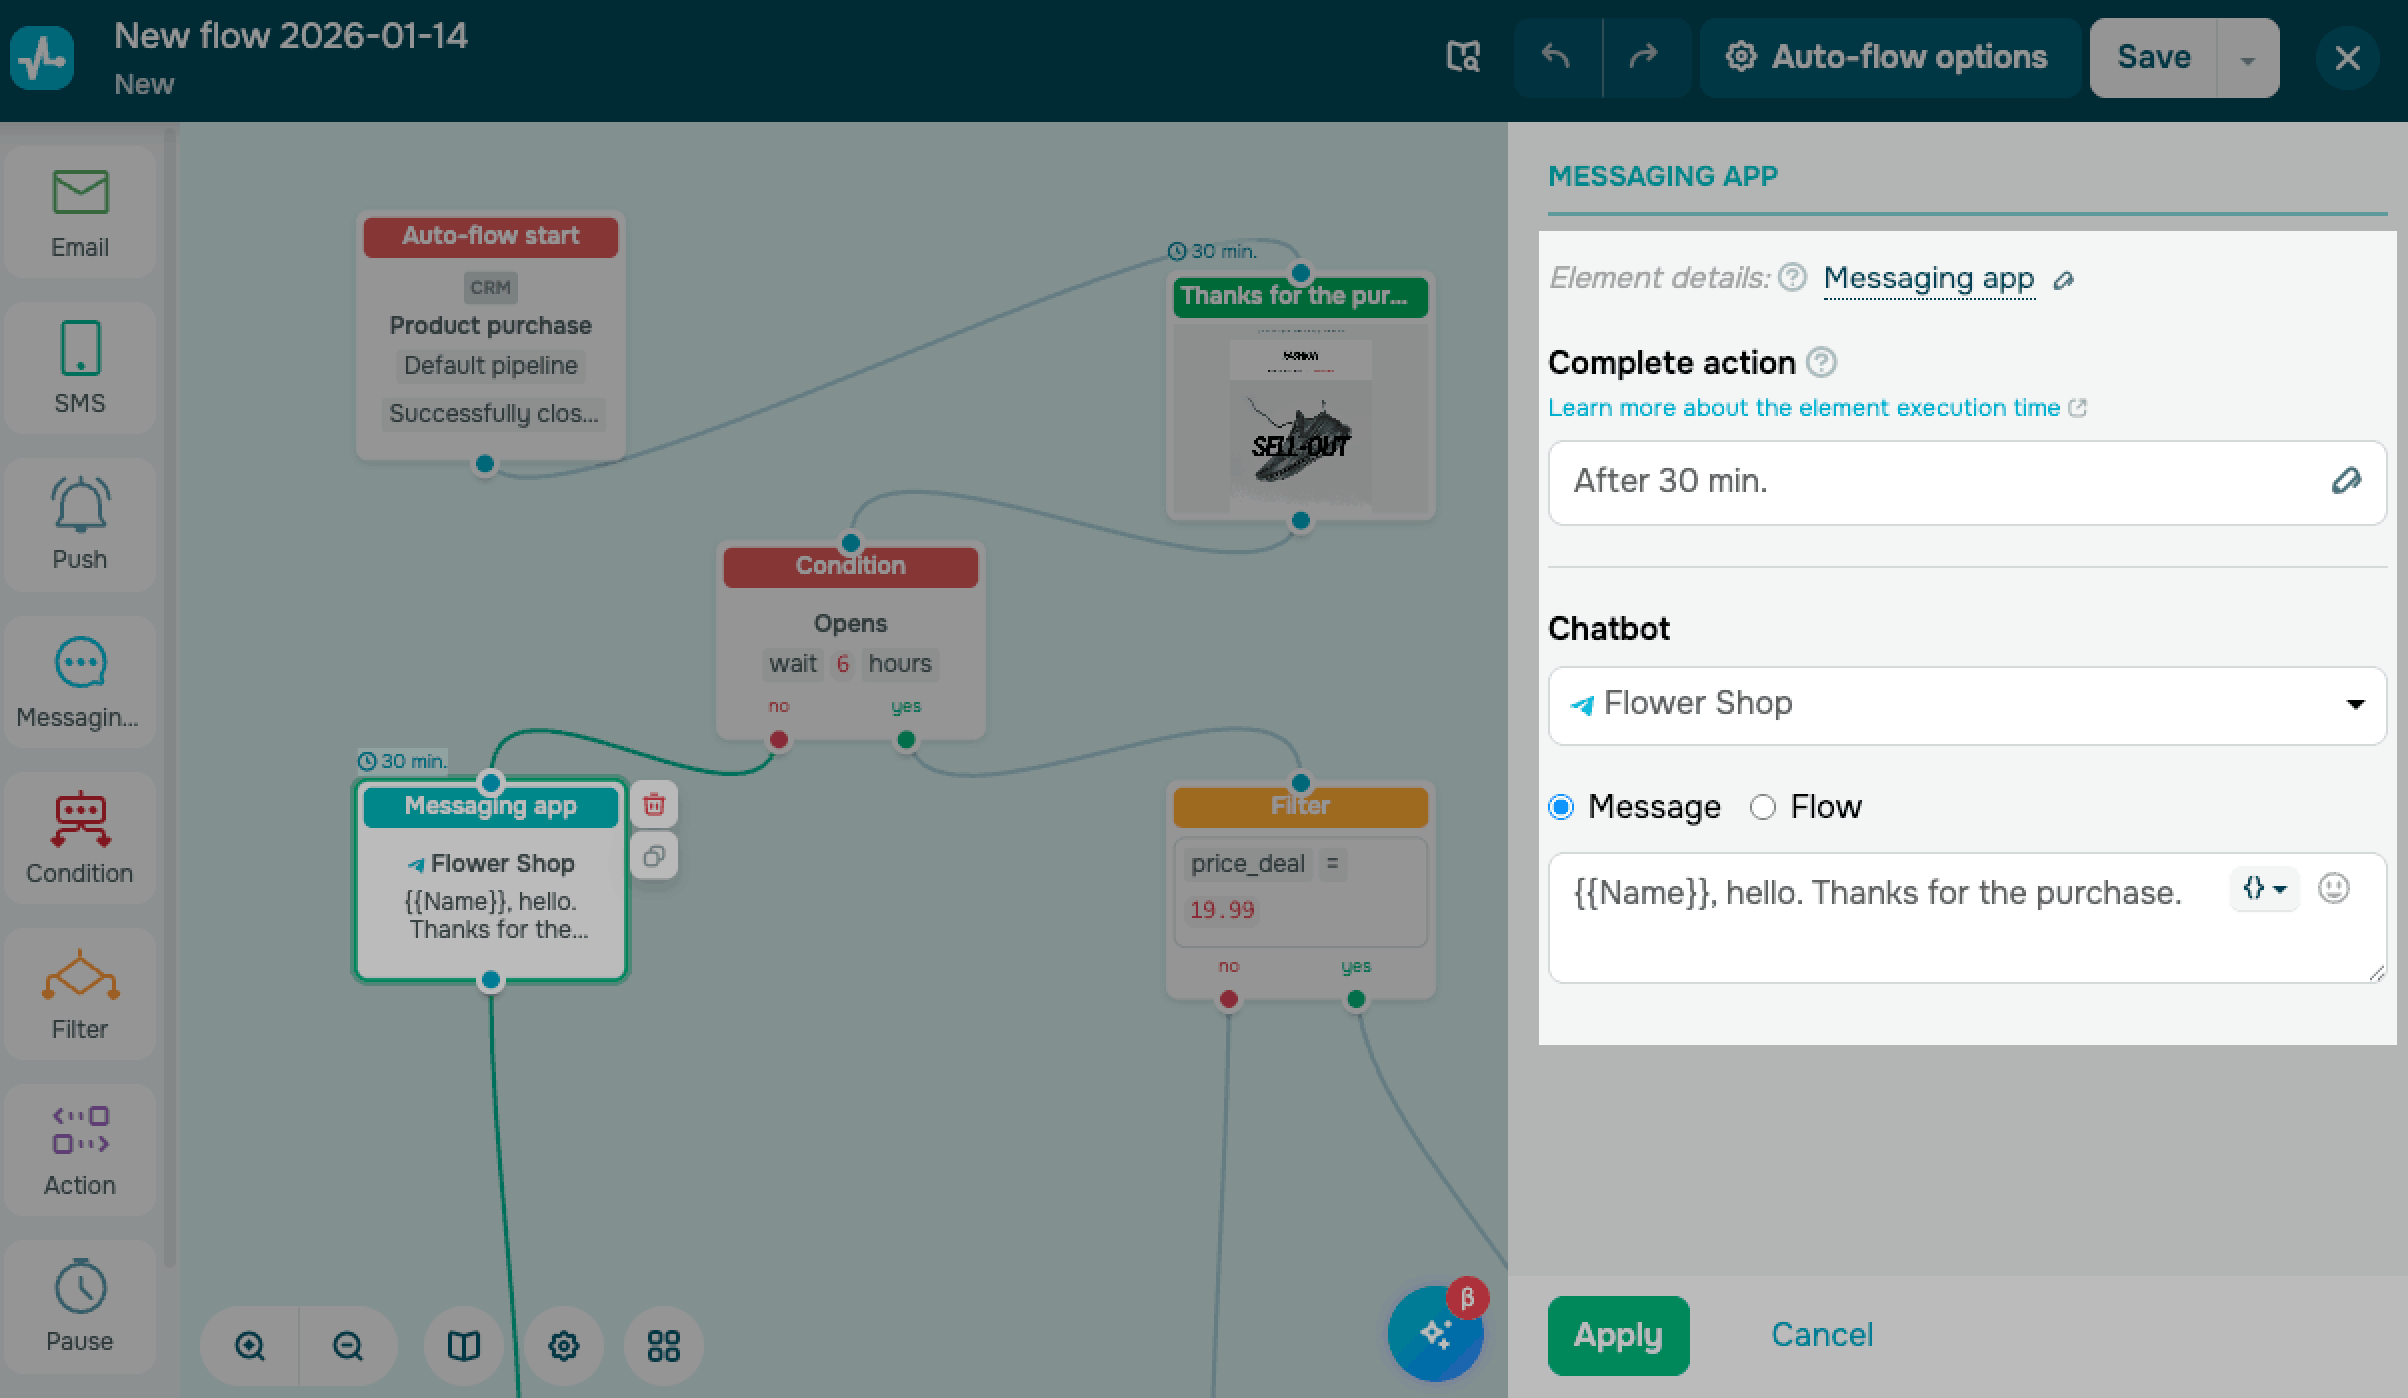Click the undo arrow in header

[1556, 58]
